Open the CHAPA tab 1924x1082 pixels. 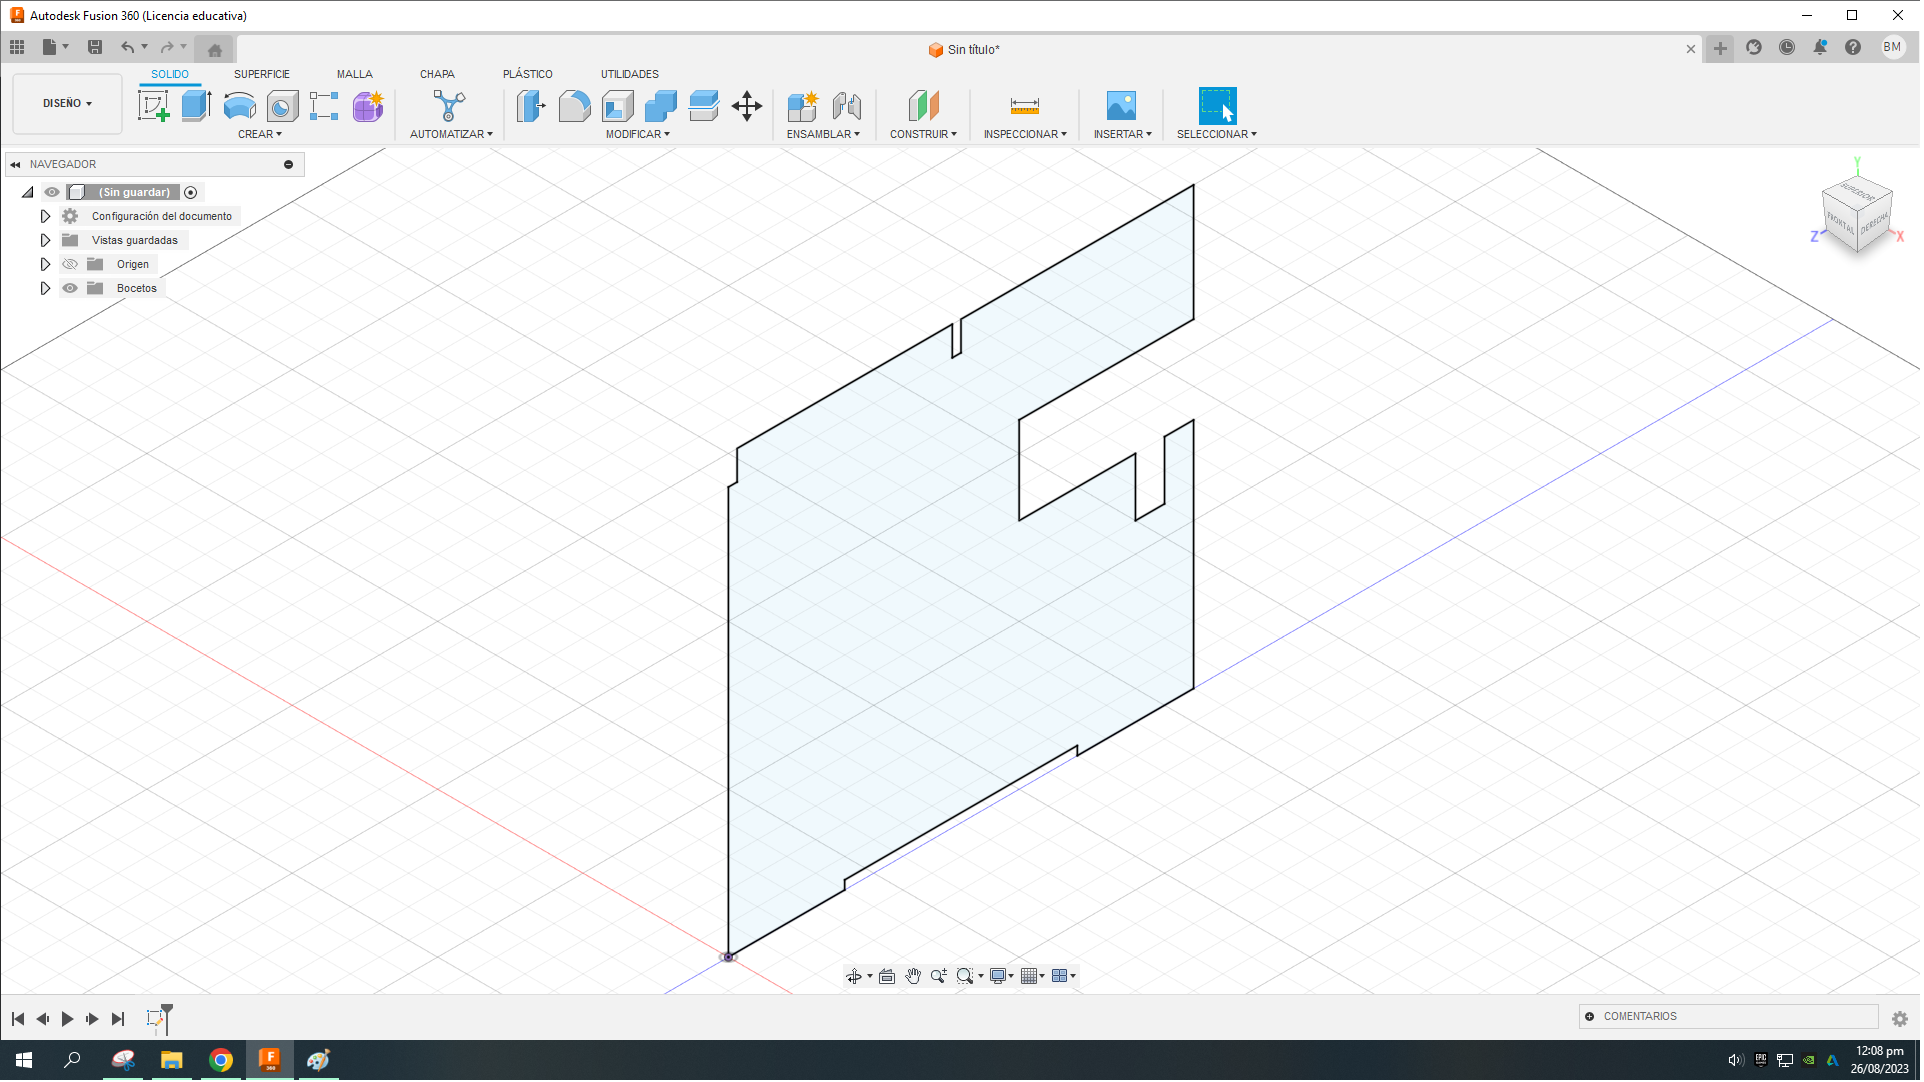(x=437, y=74)
